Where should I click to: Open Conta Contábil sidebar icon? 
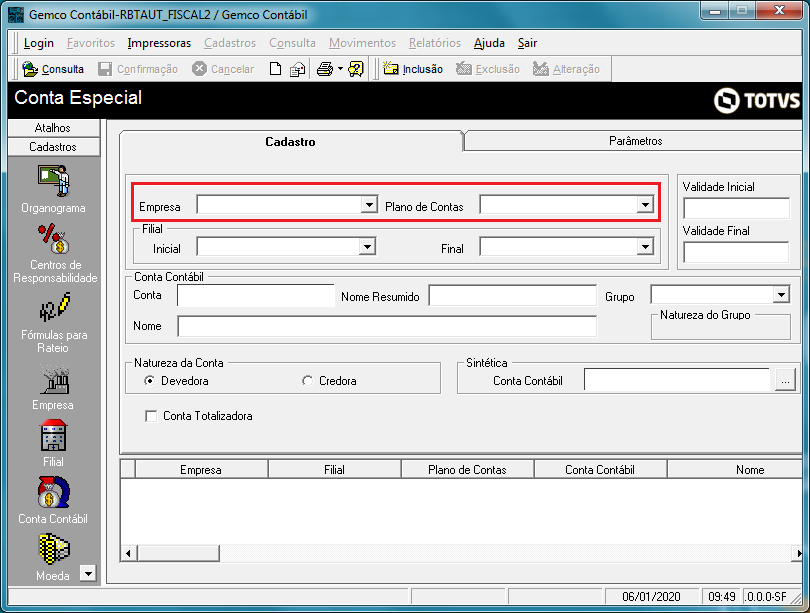53,492
